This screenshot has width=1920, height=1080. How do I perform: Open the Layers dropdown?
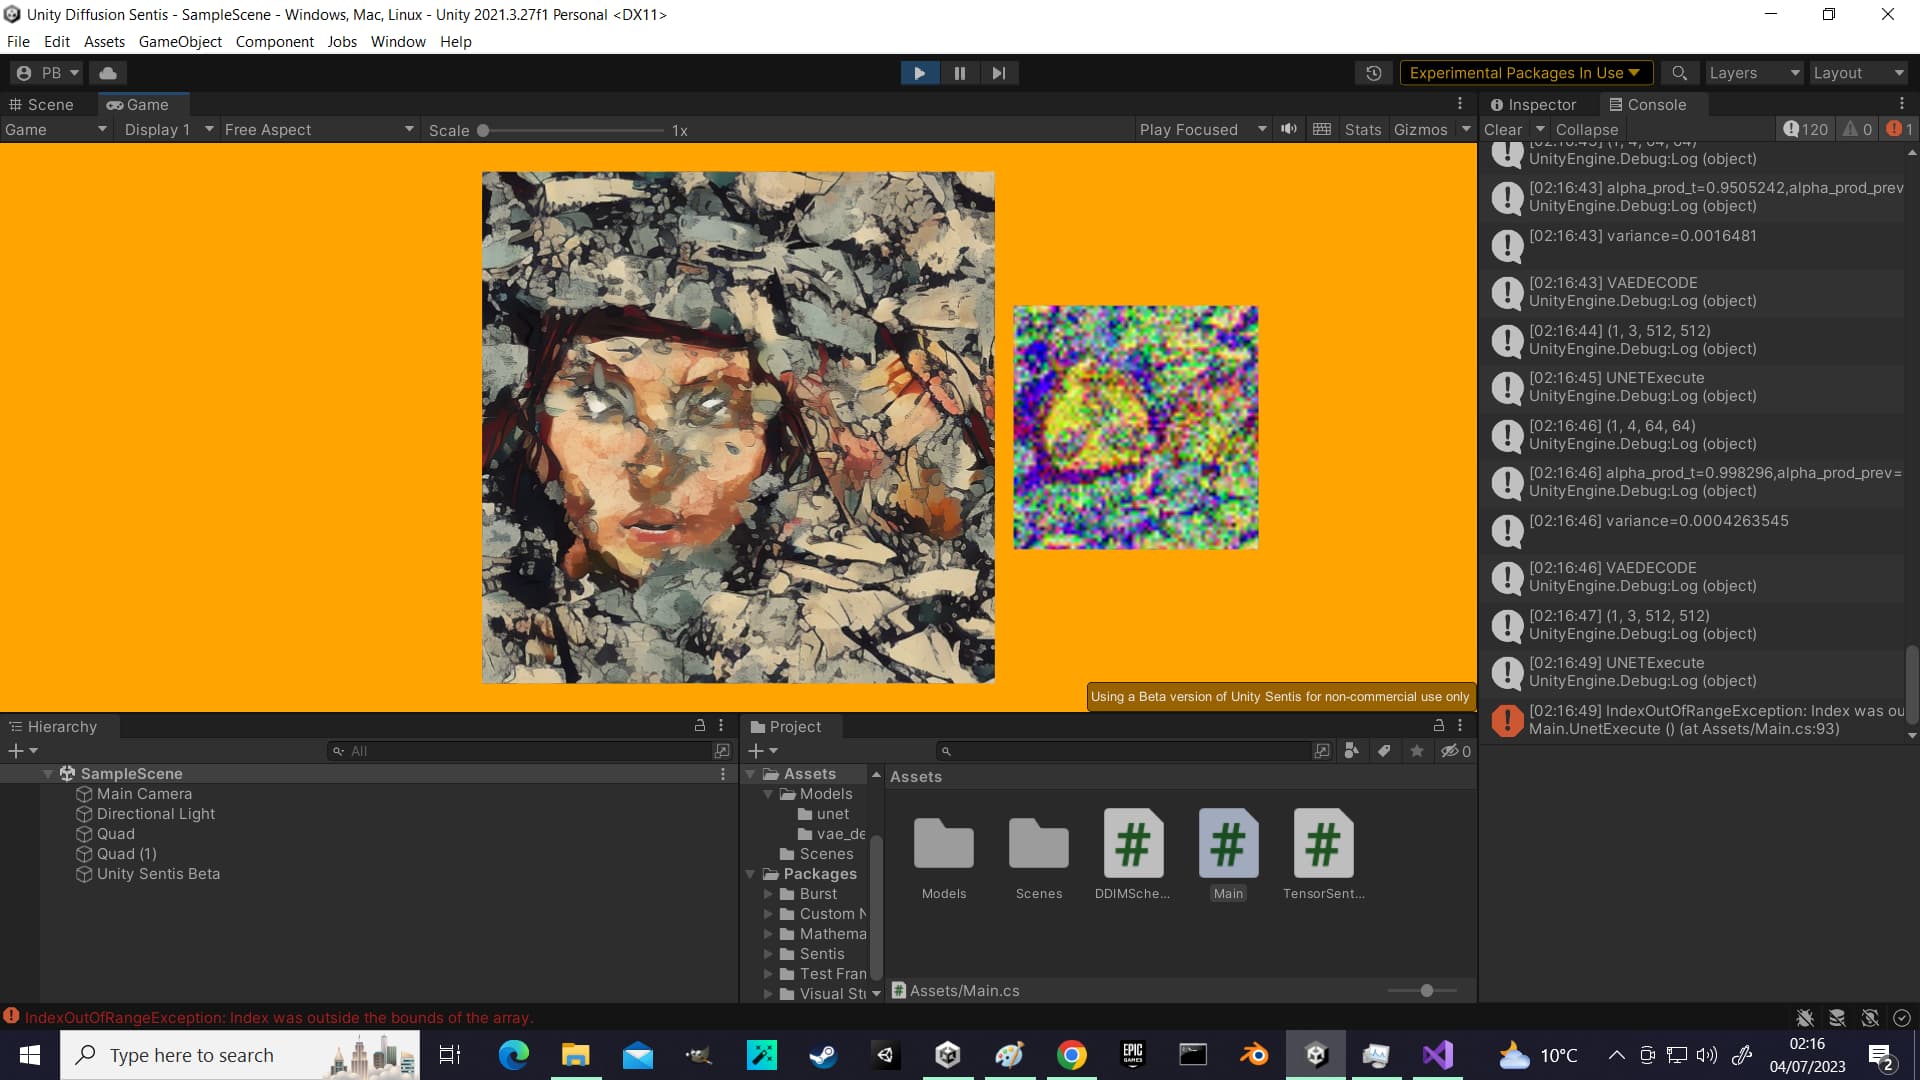(1752, 72)
